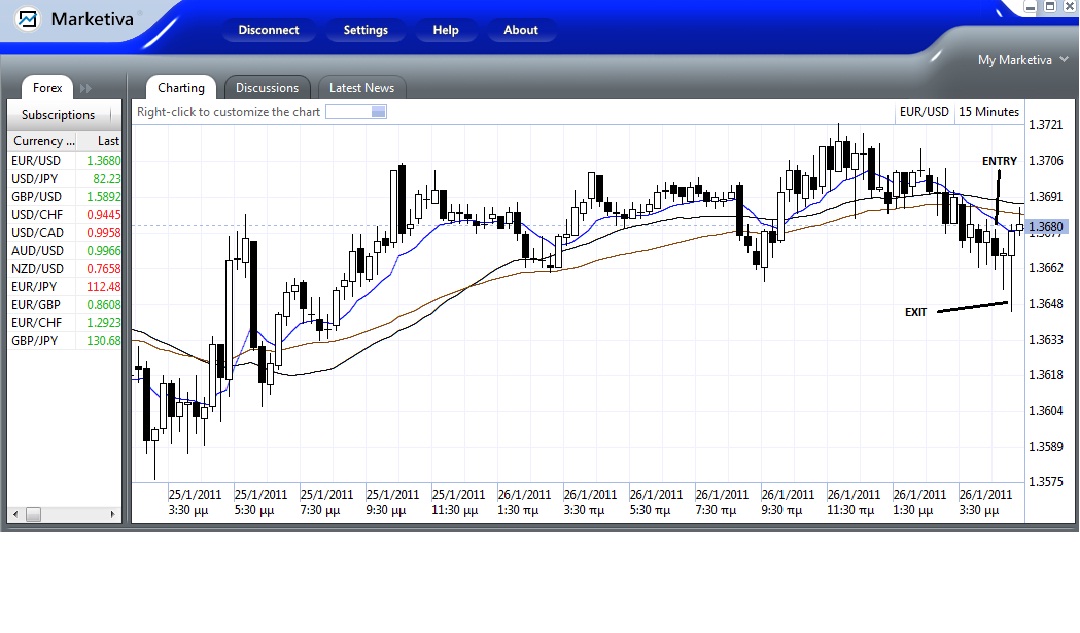Click the 25/1/2011 11:30 μμ time label
This screenshot has width=1080, height=633.
(458, 502)
